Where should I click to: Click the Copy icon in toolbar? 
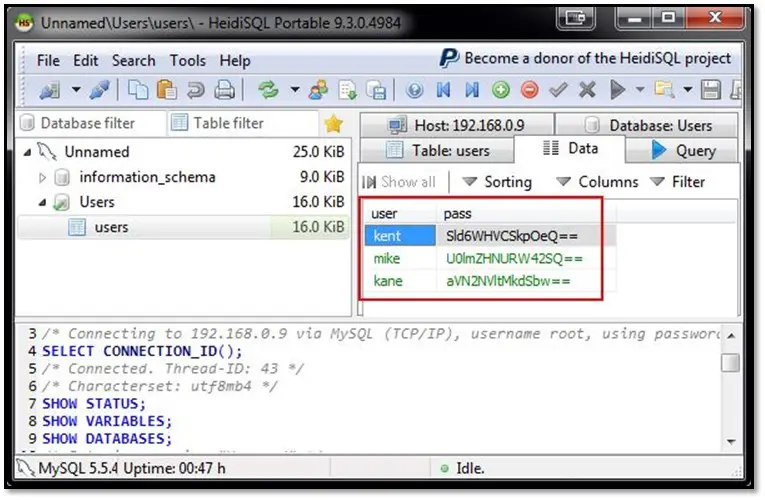[140, 90]
